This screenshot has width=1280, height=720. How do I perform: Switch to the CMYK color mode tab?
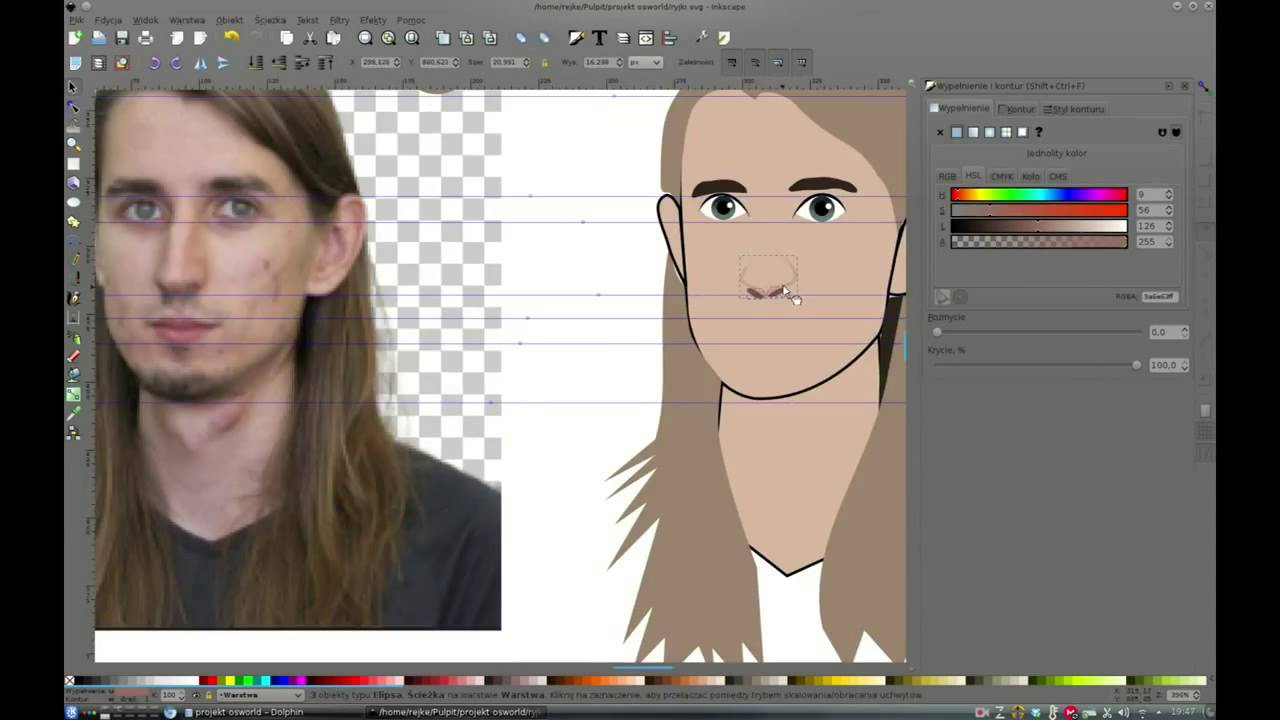pos(1001,177)
